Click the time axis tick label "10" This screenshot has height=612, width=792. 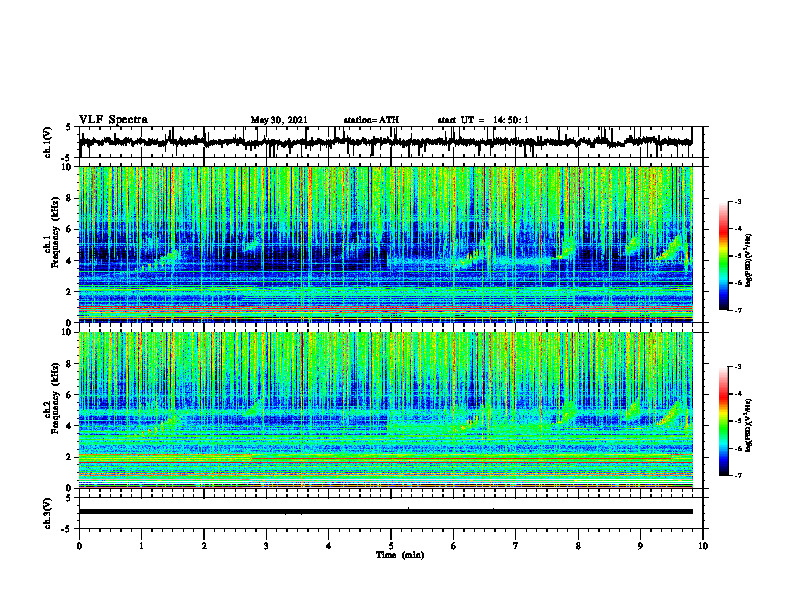(x=703, y=546)
